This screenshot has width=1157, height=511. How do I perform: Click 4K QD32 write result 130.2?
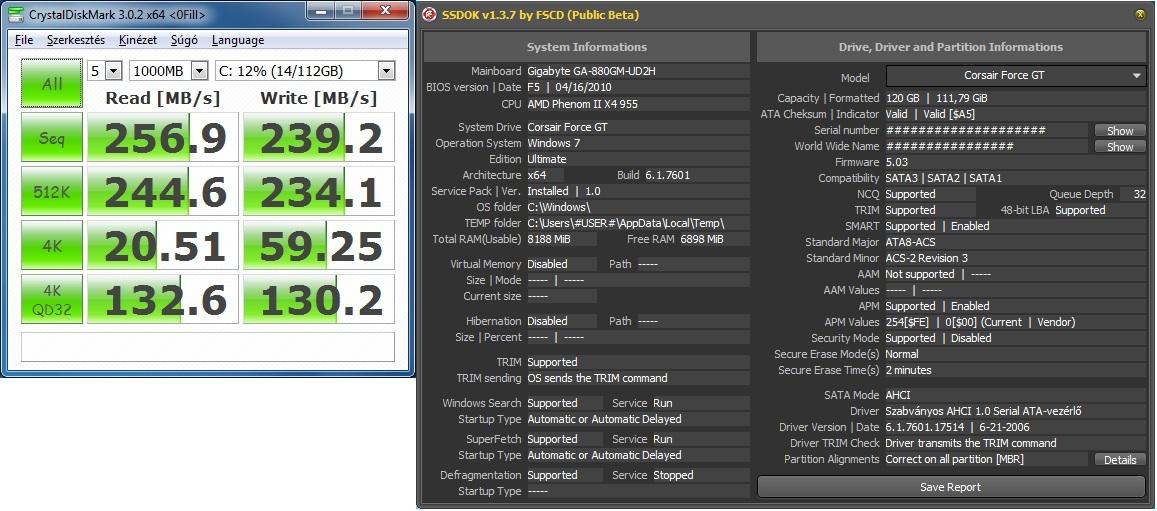tap(320, 299)
